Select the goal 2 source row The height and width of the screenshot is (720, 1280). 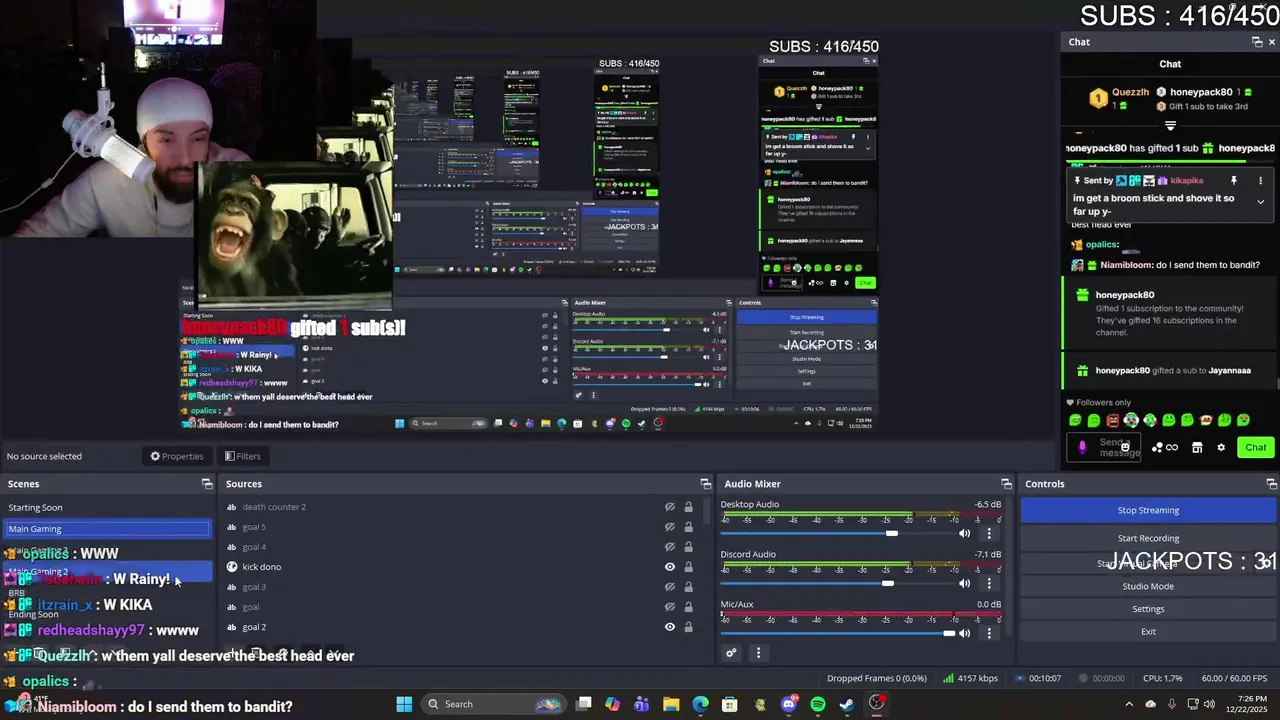click(458, 627)
